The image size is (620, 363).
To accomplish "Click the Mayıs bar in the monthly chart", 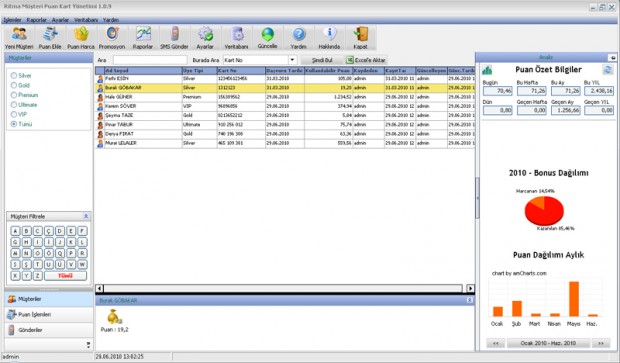I will click(x=574, y=299).
